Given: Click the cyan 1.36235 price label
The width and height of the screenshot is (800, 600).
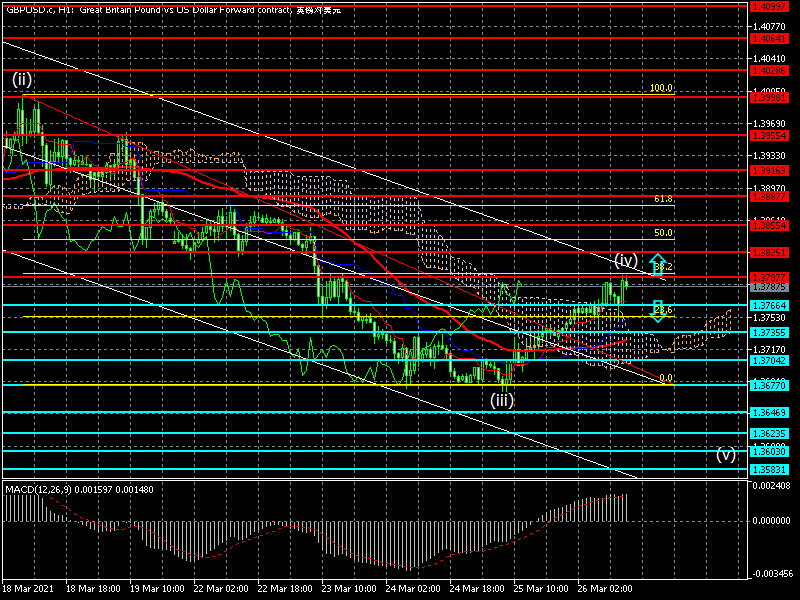Looking at the screenshot, I should (x=769, y=434).
